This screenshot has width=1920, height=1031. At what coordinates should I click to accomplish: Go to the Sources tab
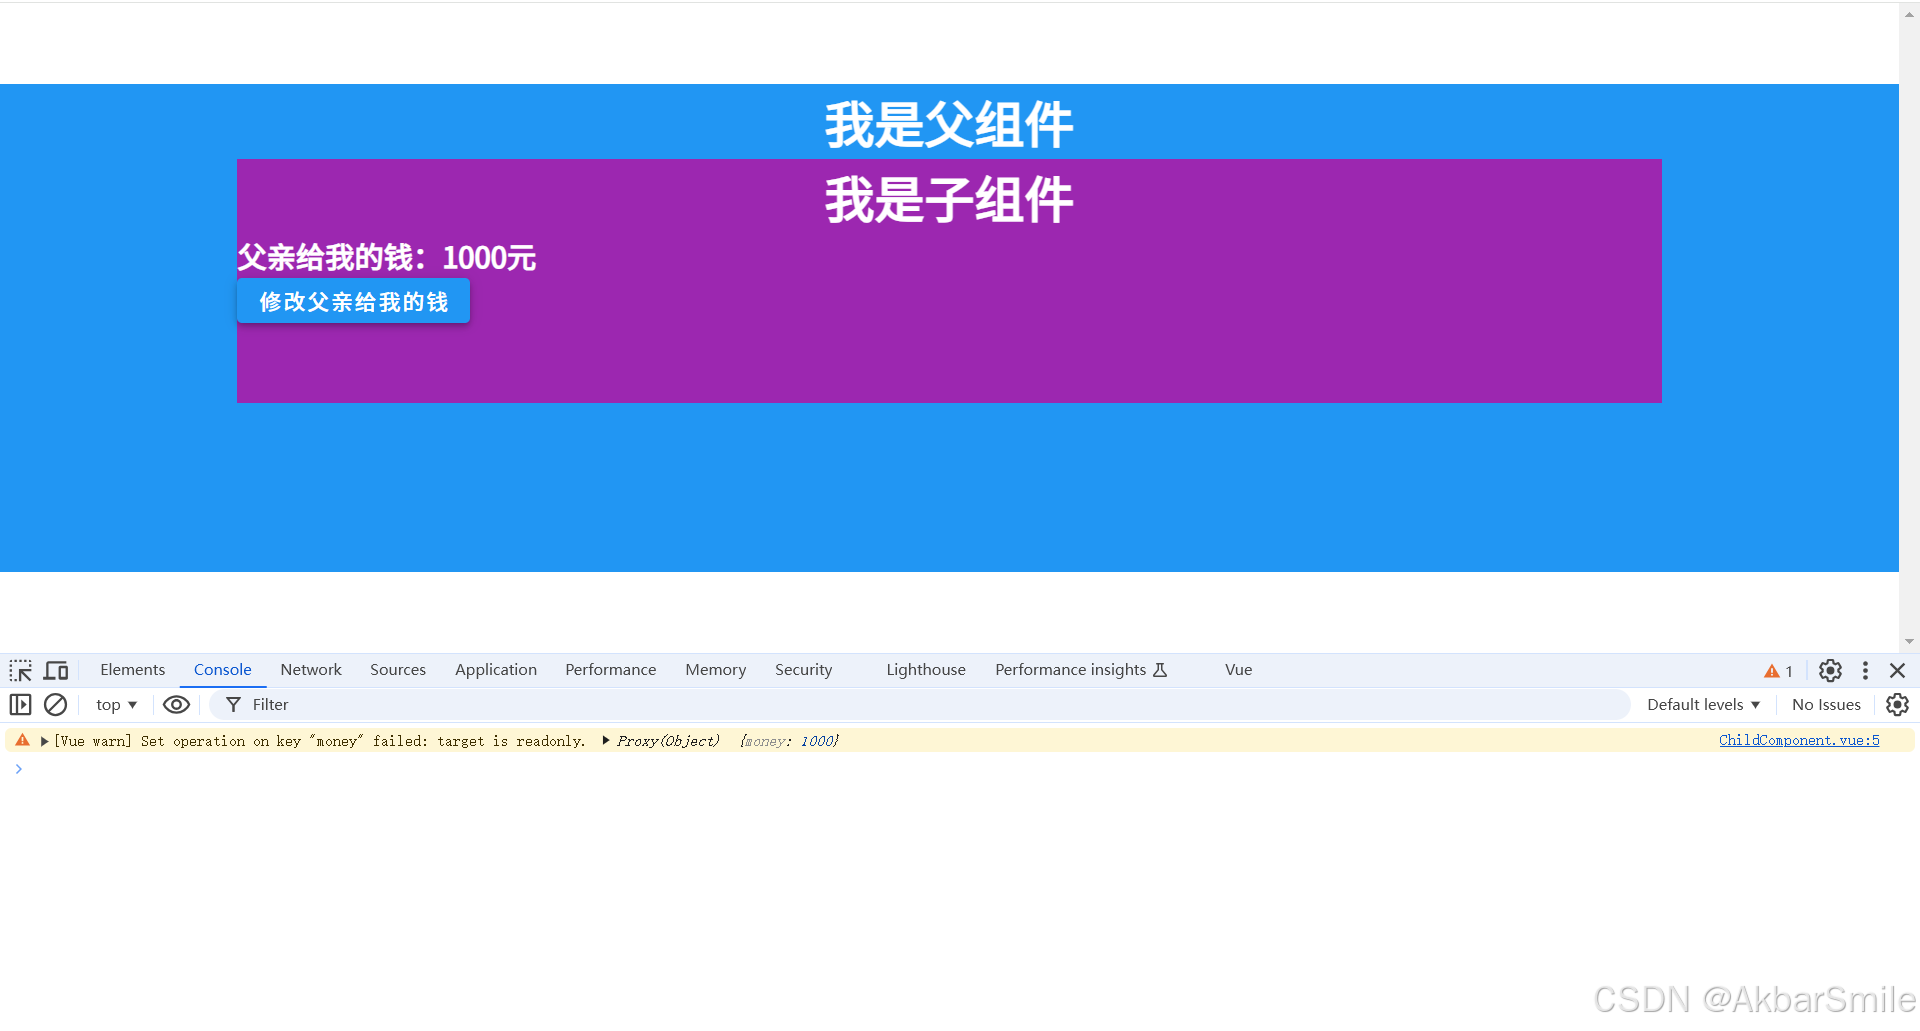click(x=398, y=670)
